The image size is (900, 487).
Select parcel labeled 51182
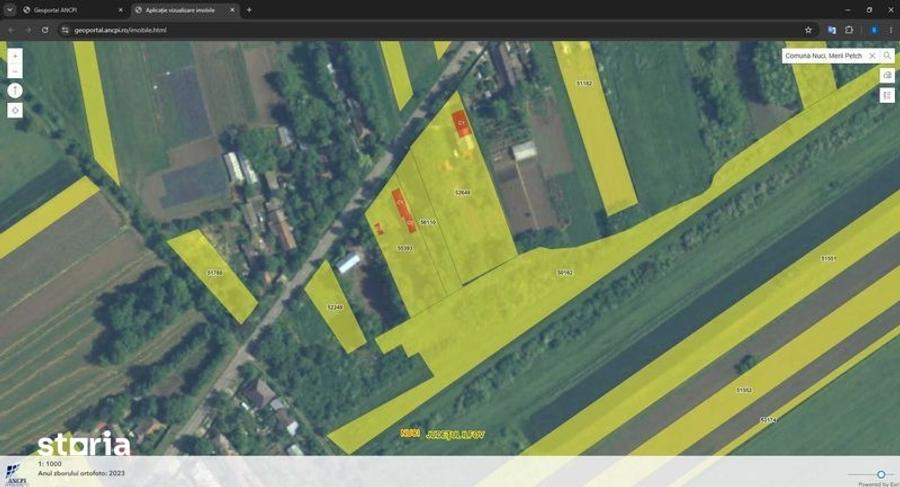click(584, 83)
